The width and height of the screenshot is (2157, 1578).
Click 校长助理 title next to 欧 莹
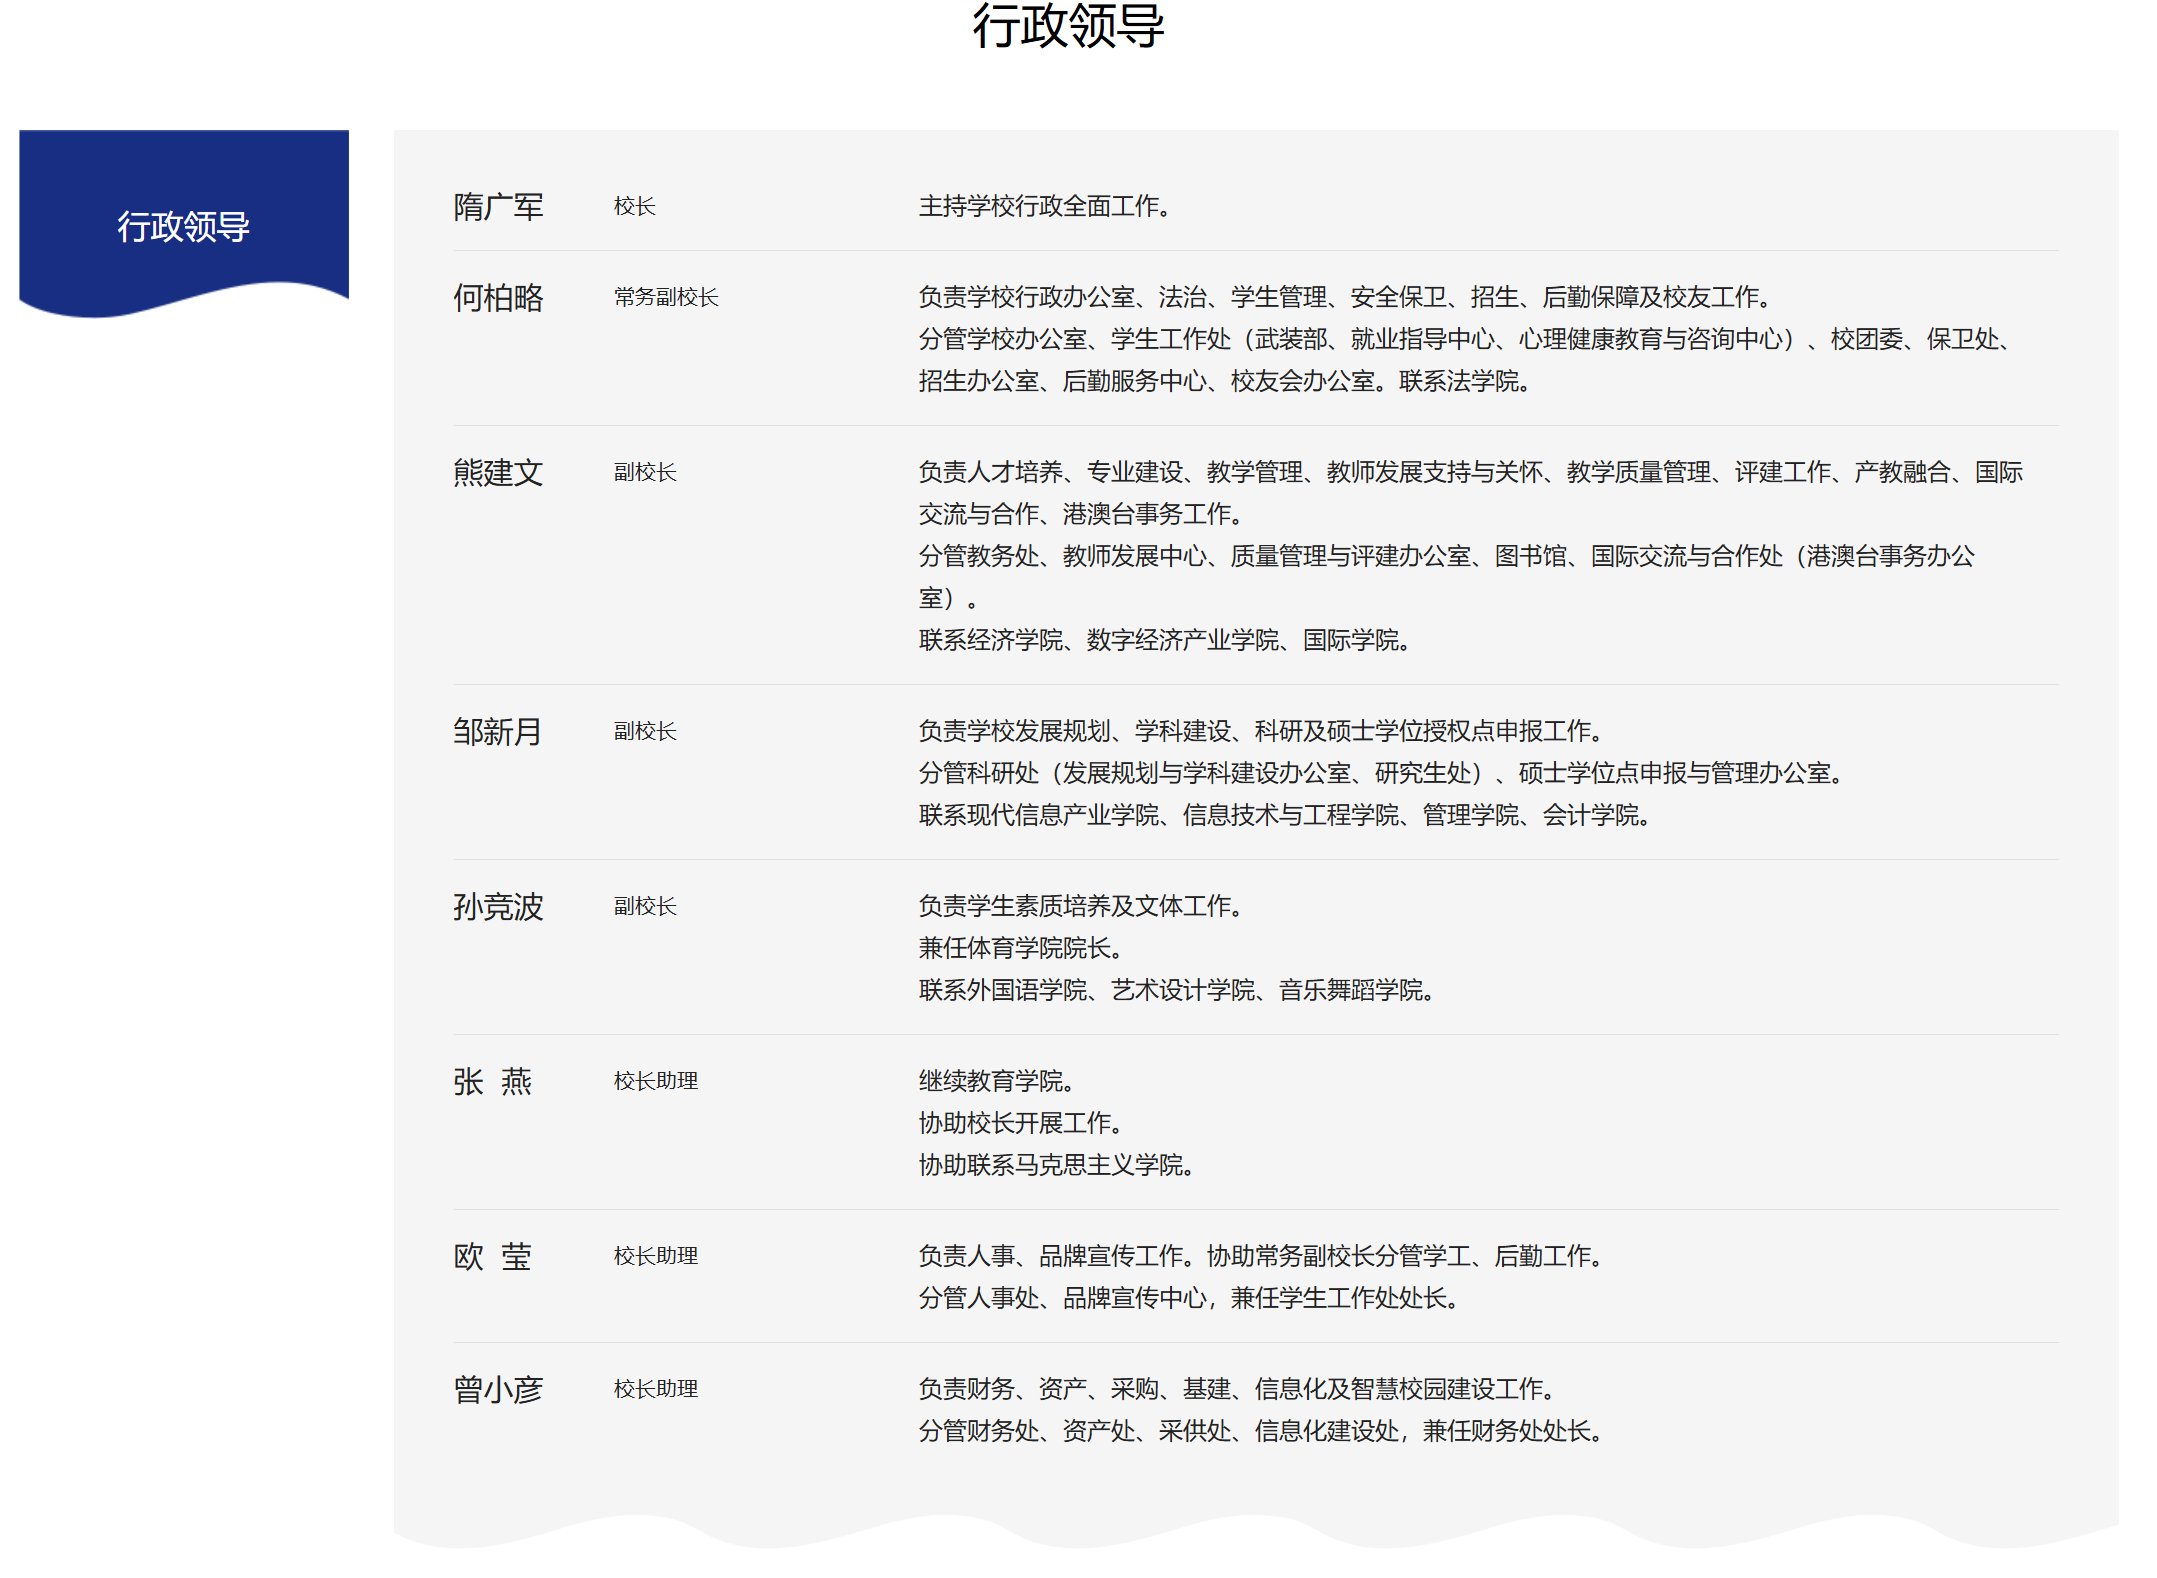coord(656,1256)
